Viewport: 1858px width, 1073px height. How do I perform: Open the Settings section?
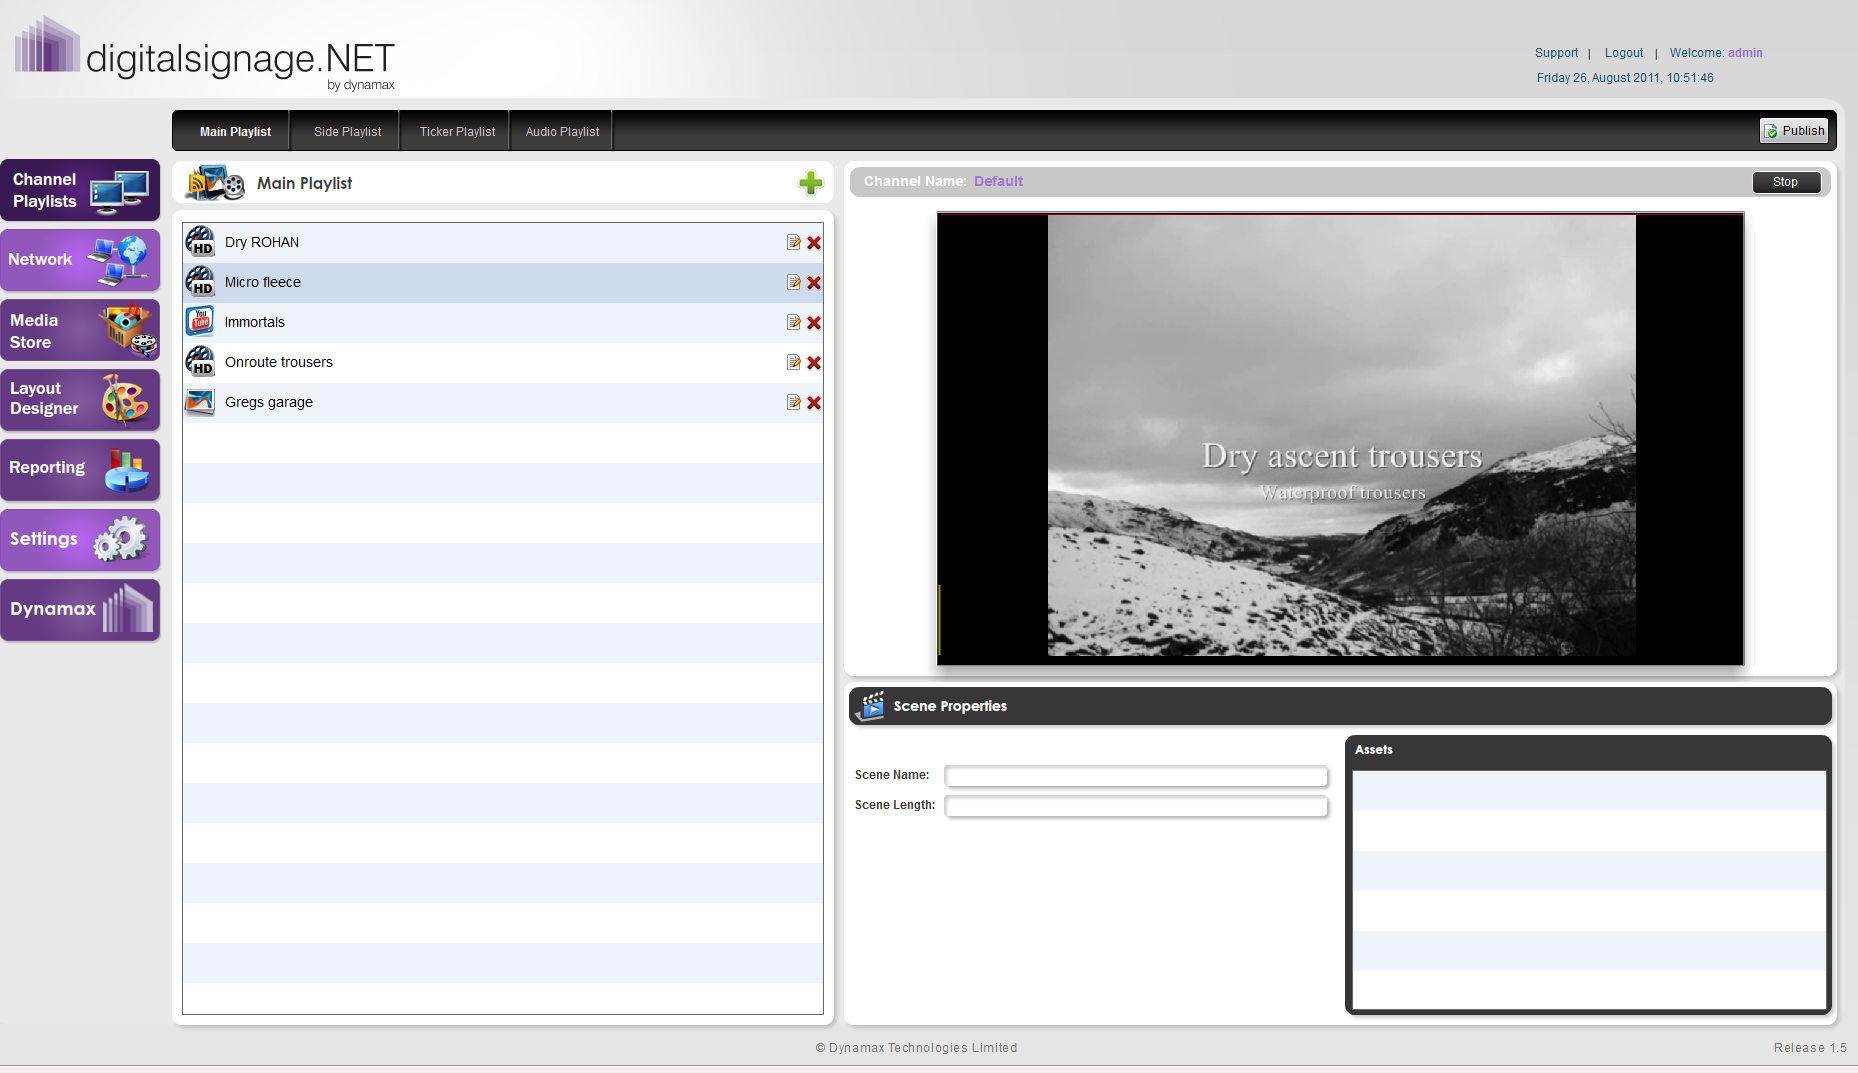click(80, 540)
